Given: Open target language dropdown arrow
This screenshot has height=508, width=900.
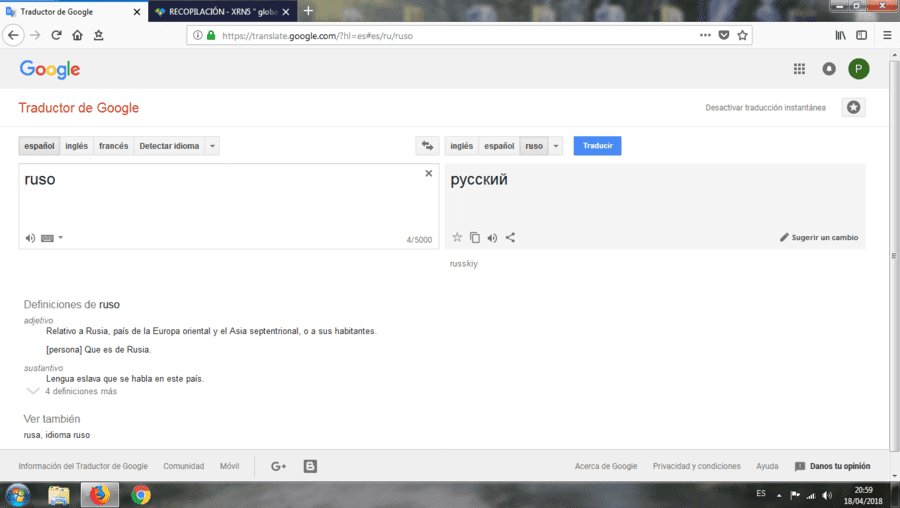Looking at the screenshot, I should point(556,146).
